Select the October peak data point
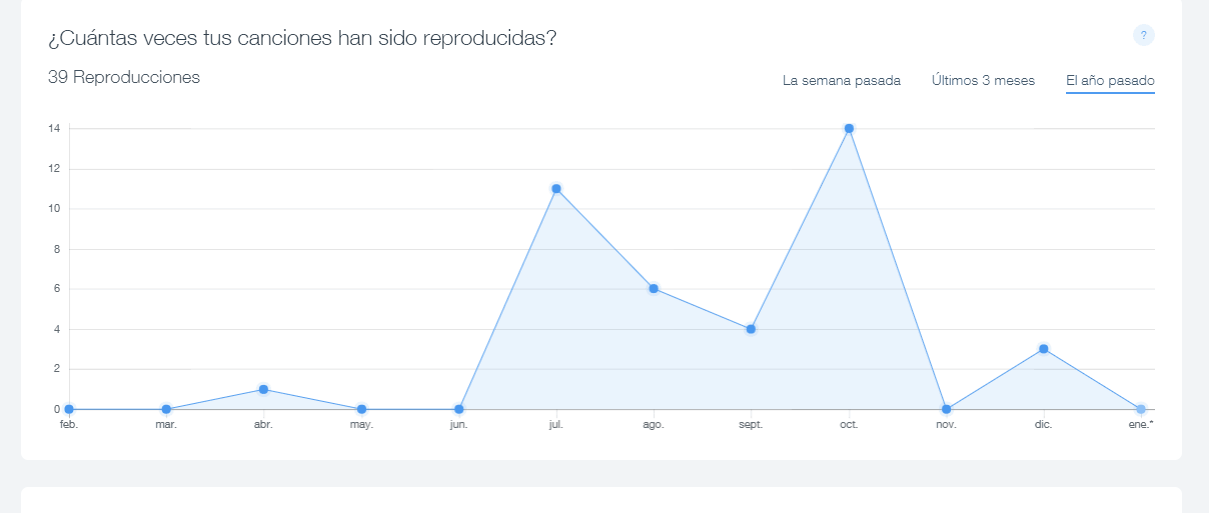This screenshot has width=1209, height=513. point(849,128)
